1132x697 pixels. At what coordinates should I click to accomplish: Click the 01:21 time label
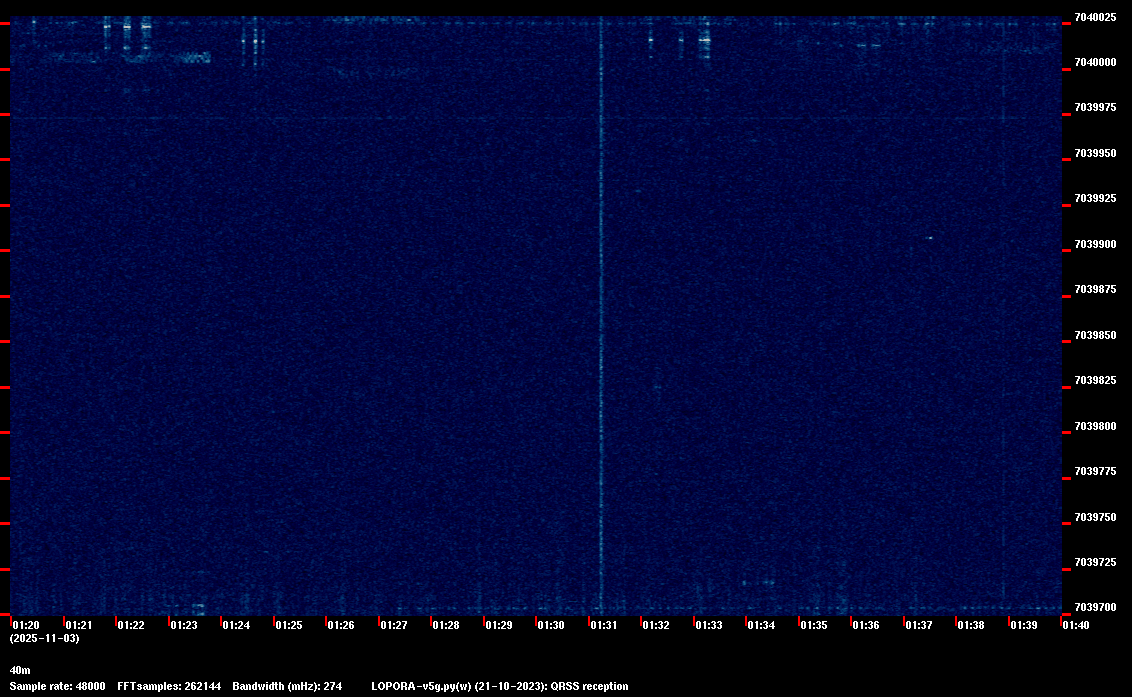79,625
